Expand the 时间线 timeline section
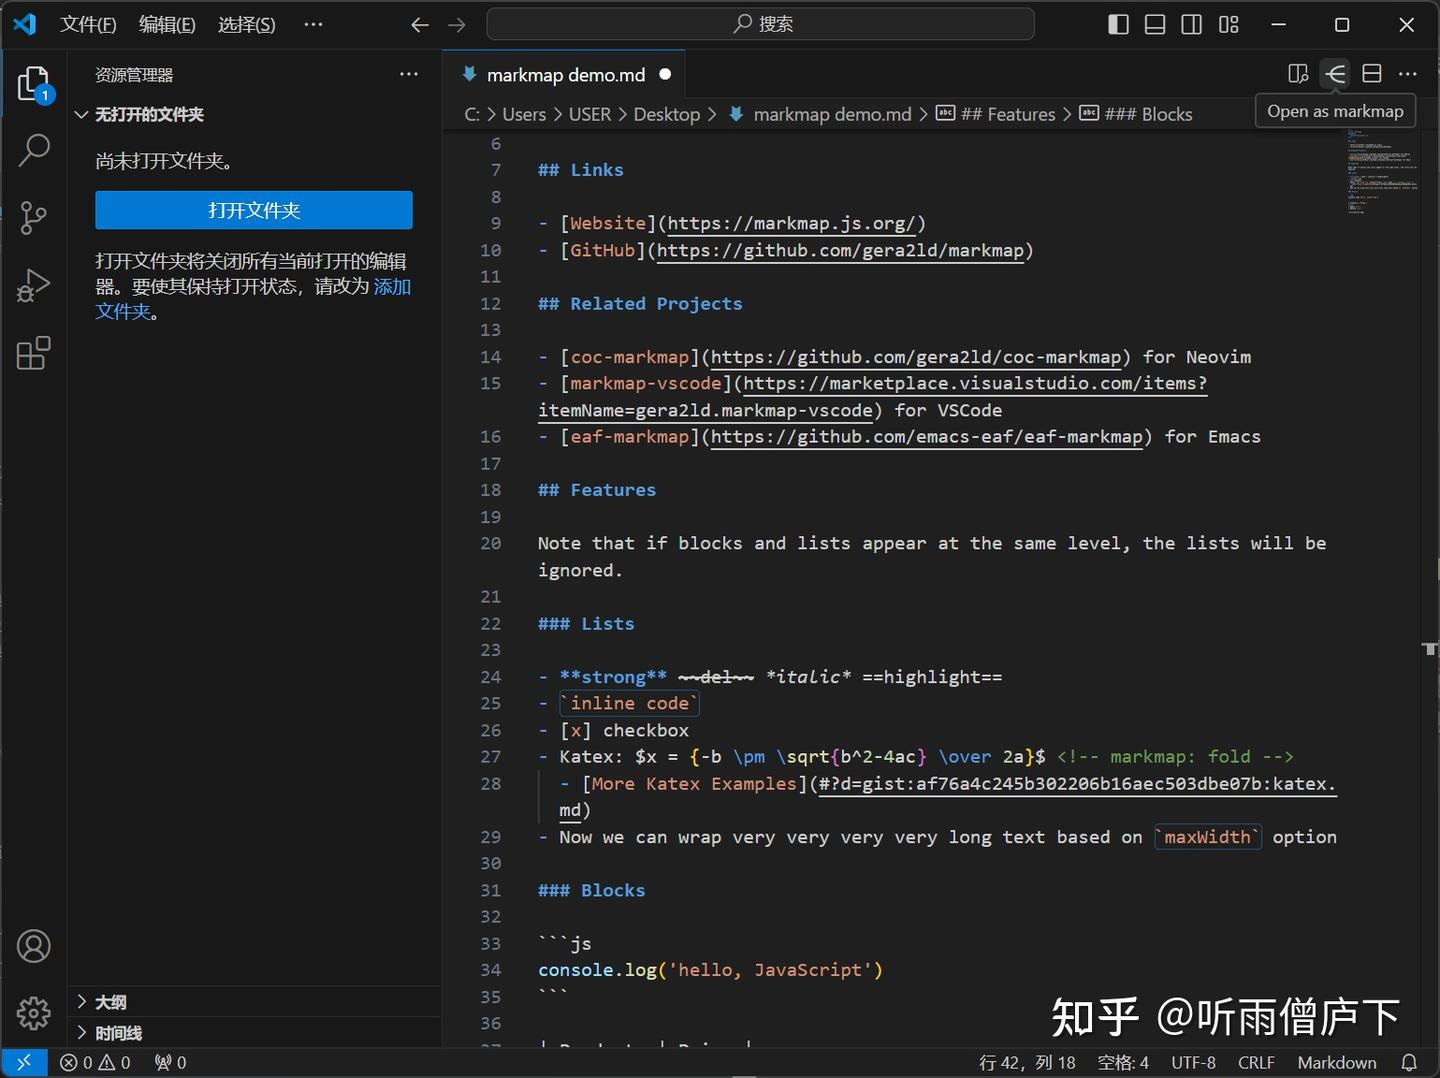 click(x=119, y=1032)
